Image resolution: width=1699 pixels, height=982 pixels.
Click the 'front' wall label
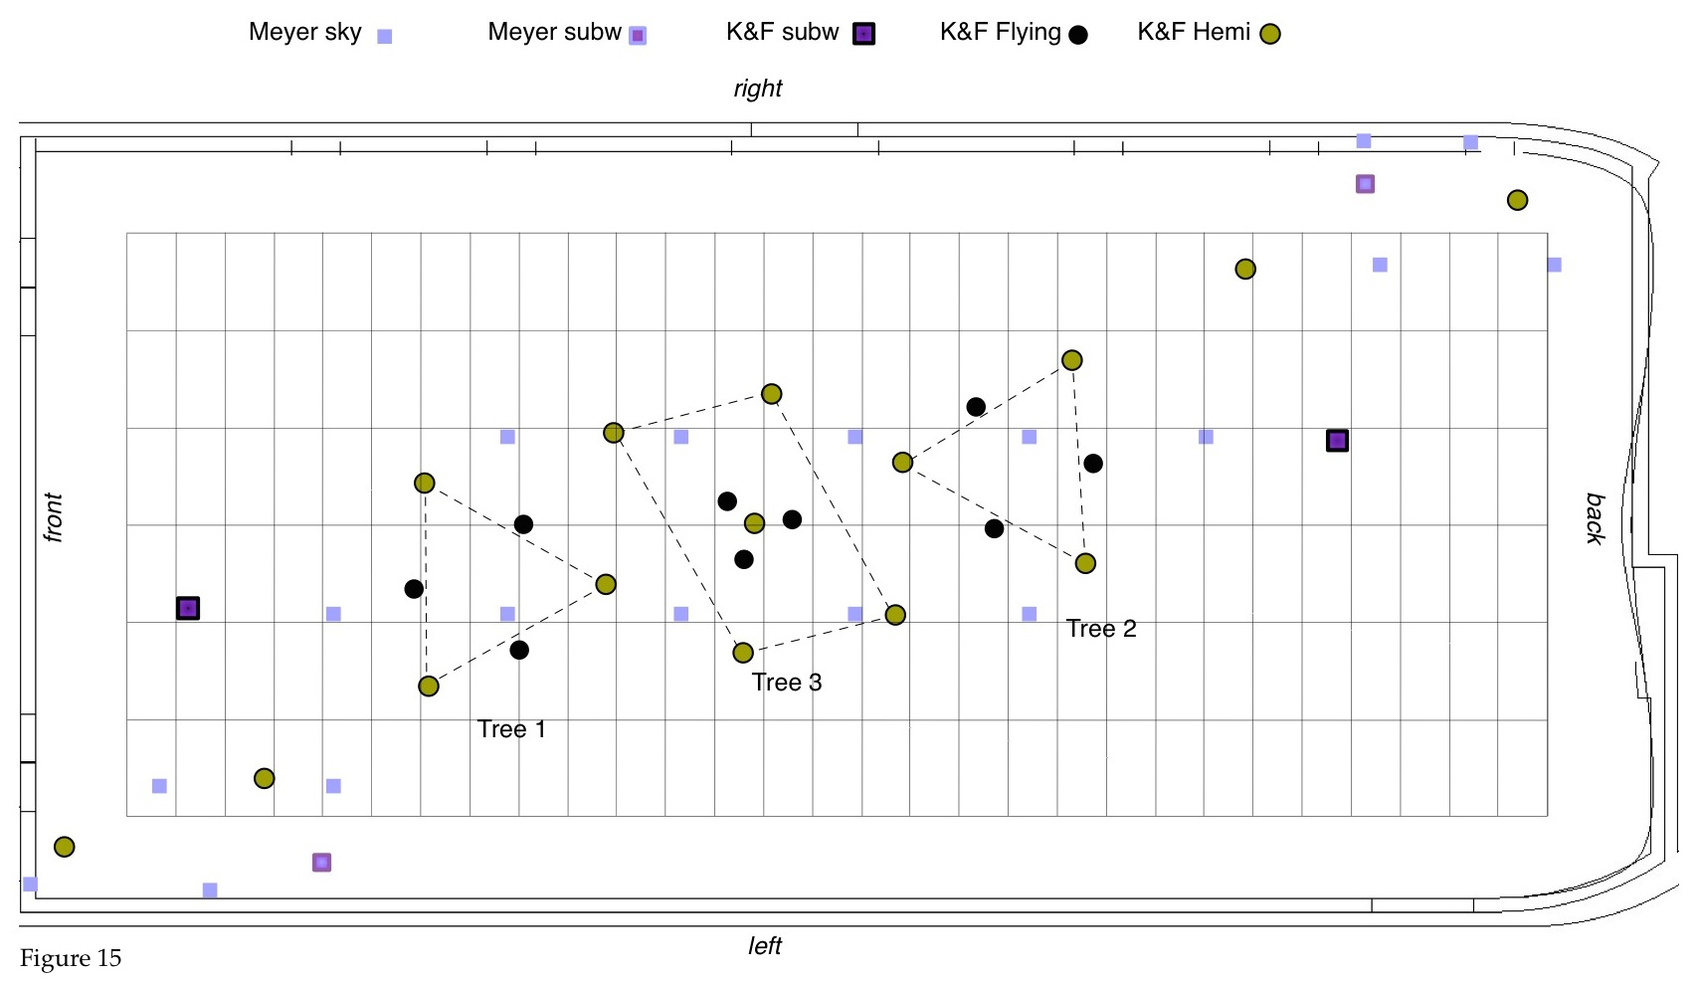click(x=53, y=517)
